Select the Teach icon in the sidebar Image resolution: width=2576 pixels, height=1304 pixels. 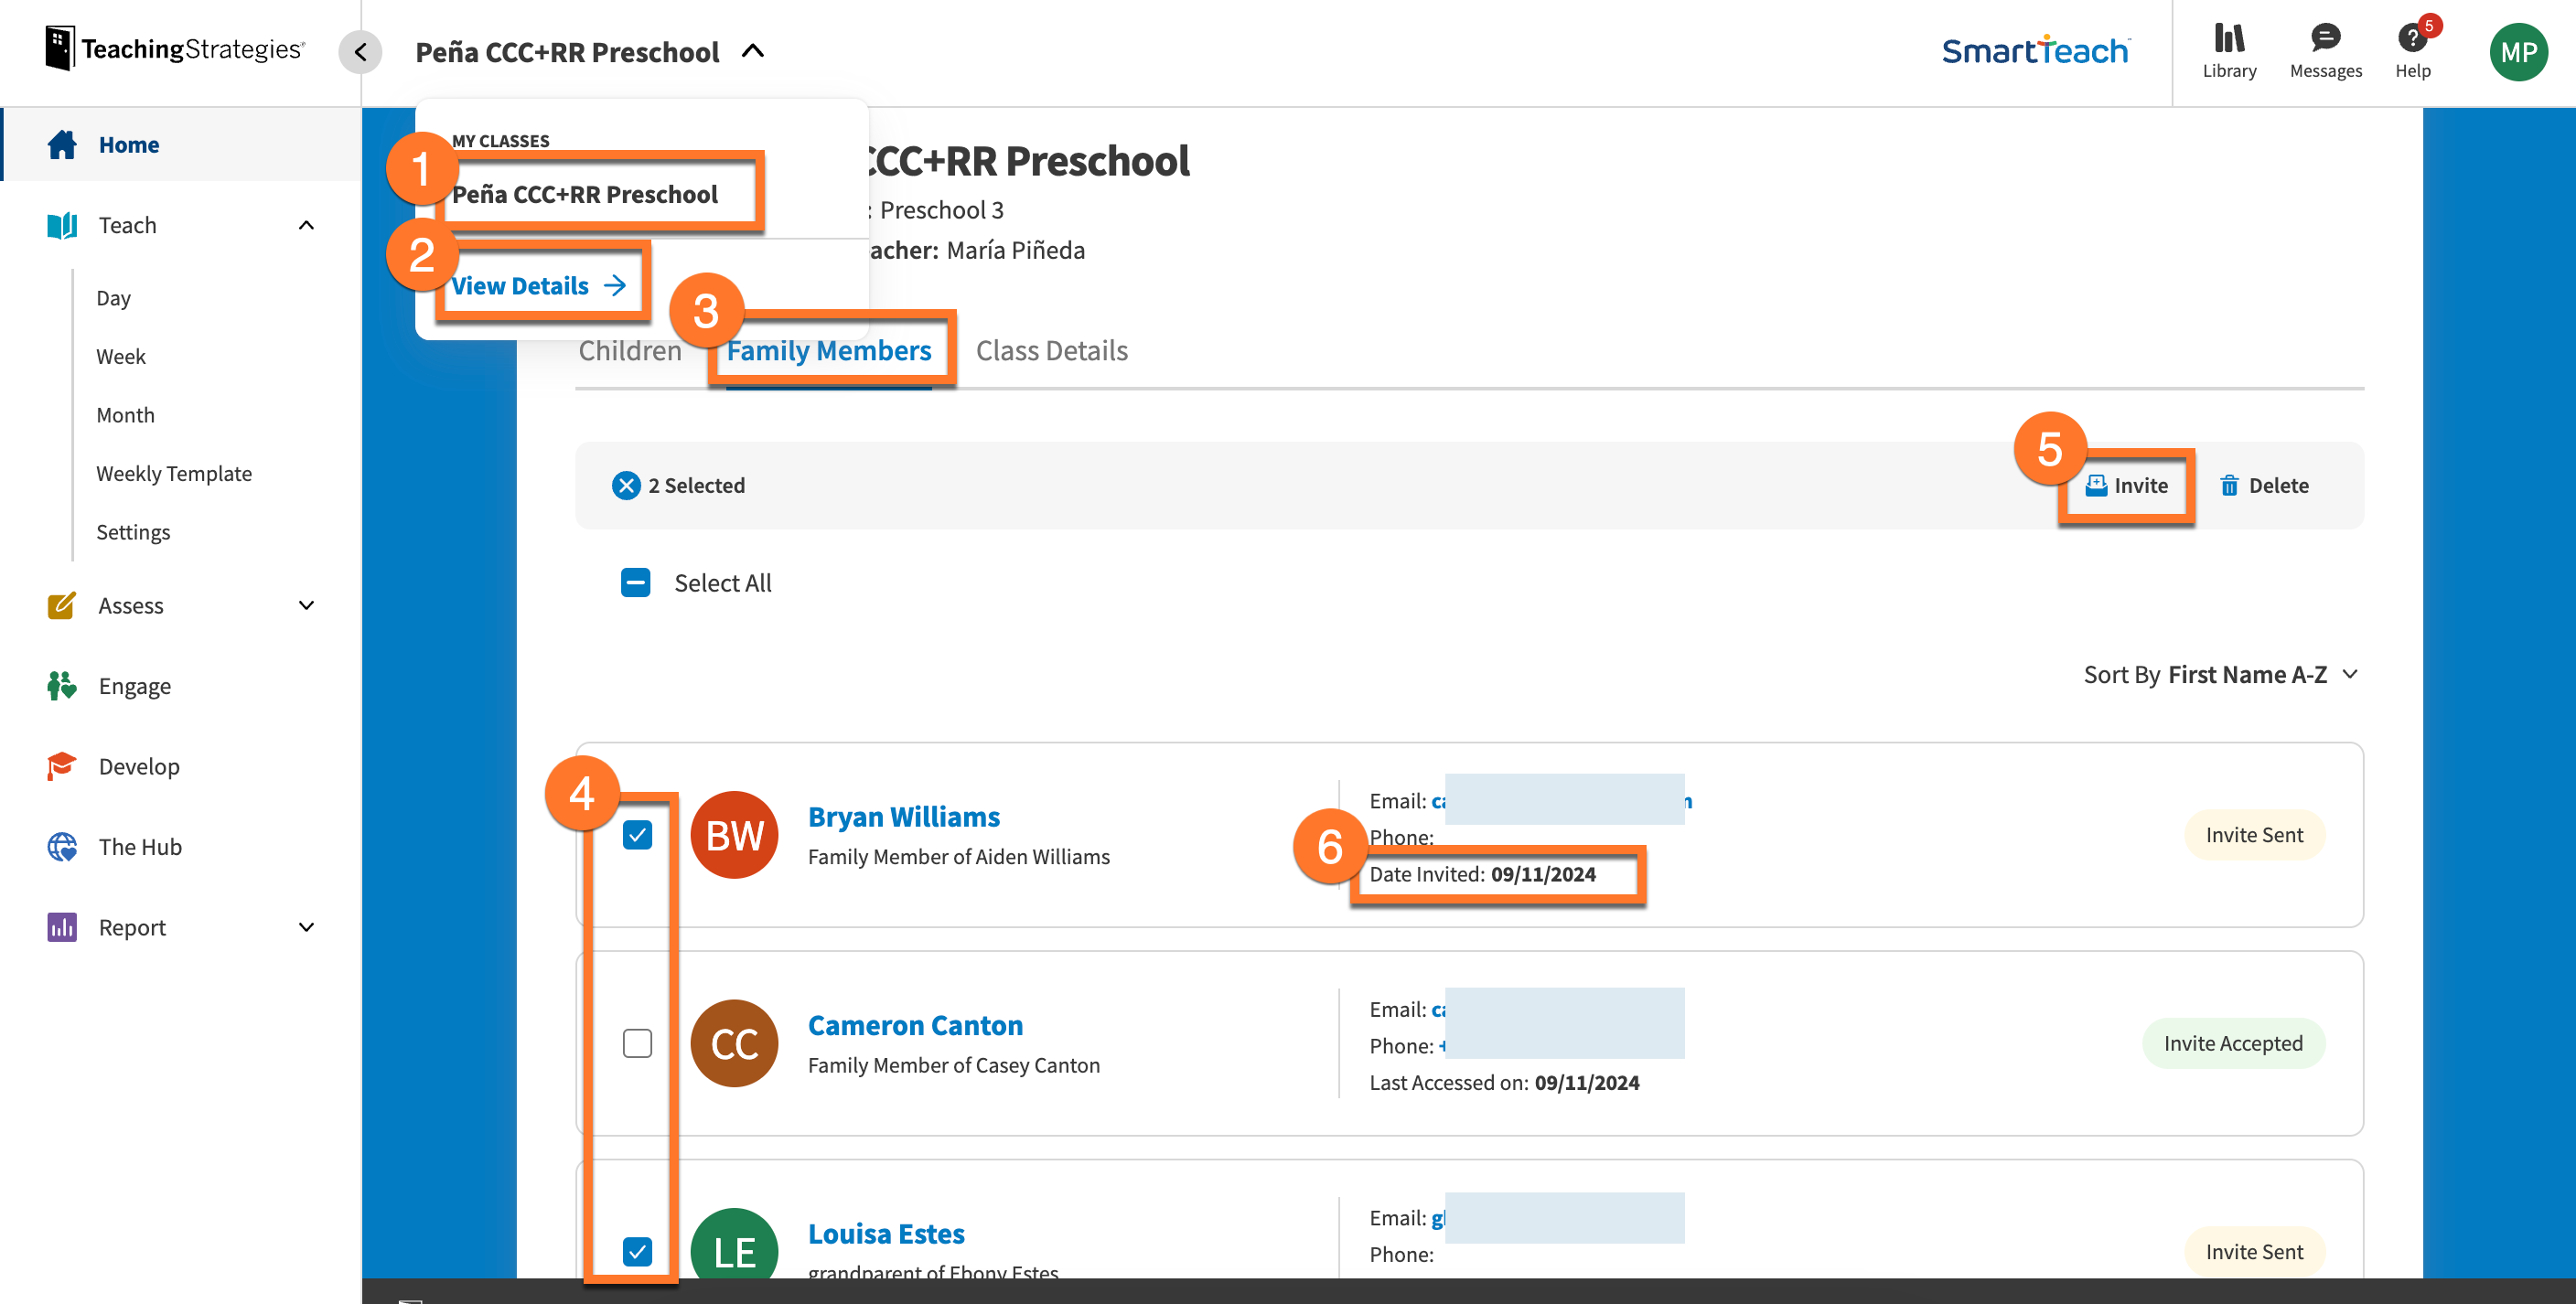[x=61, y=225]
